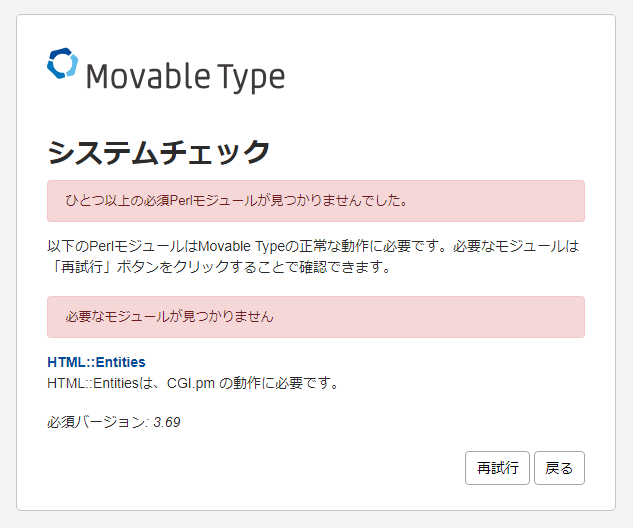
Task: Click the 必須バージョン: 3.69 version text
Action: pyautogui.click(x=114, y=422)
